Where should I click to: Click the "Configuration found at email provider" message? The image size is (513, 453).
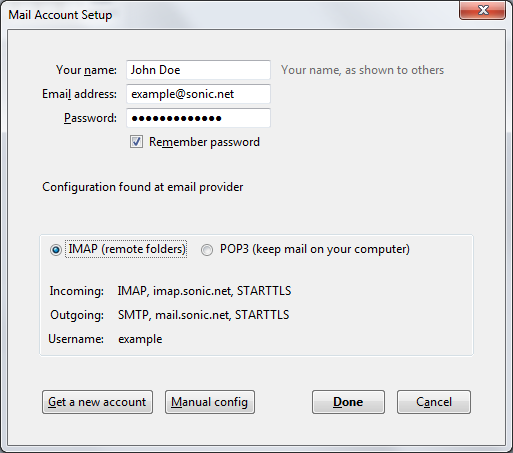coord(143,187)
